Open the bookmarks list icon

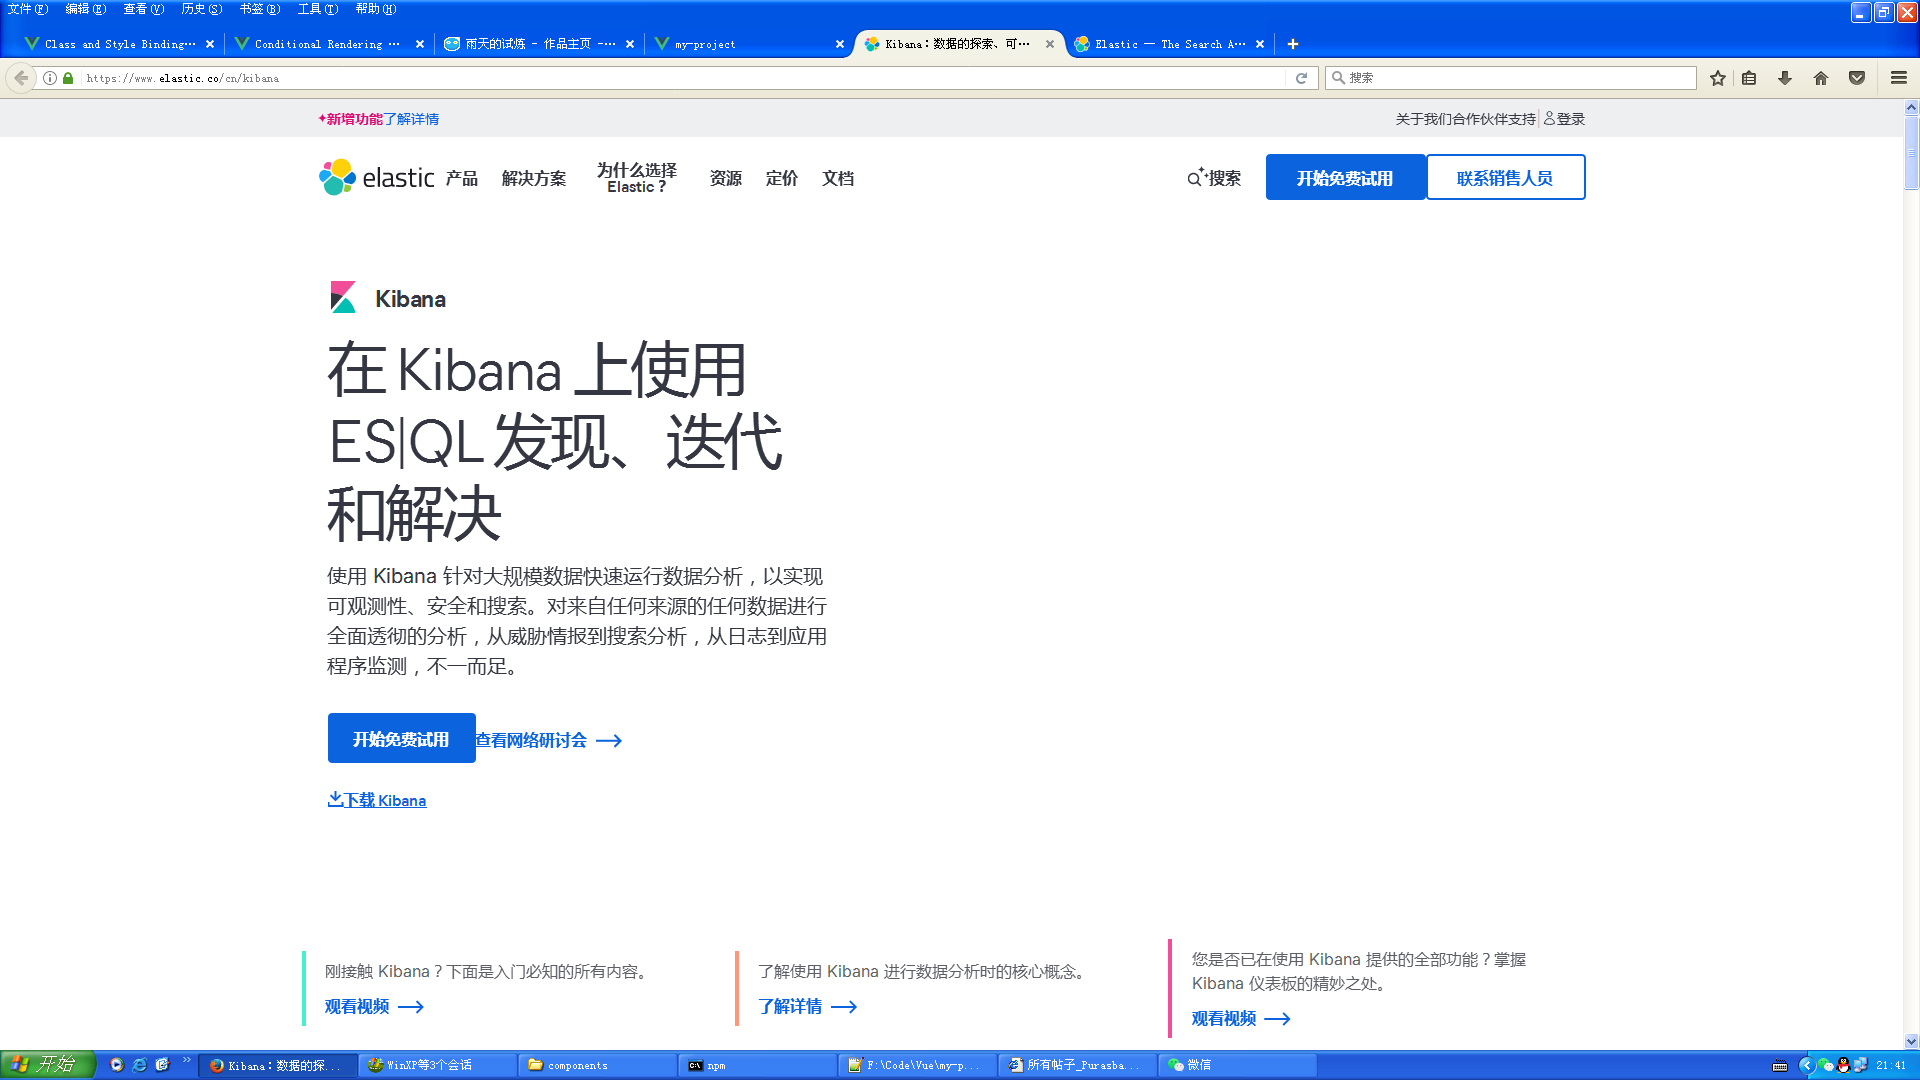(1749, 78)
